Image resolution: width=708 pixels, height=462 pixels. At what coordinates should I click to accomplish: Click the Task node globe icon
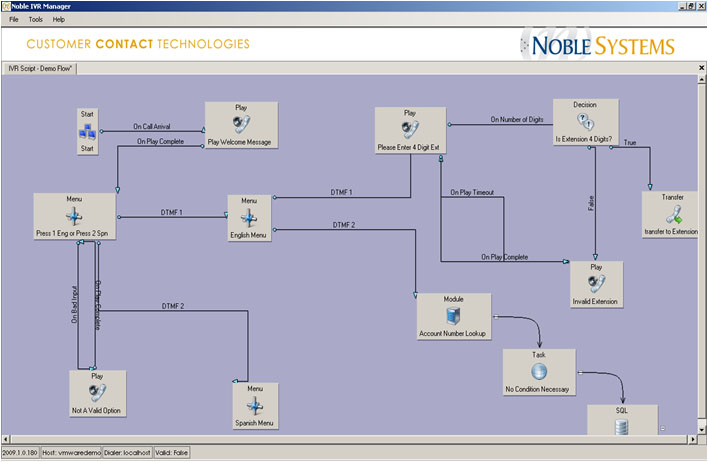tap(539, 371)
